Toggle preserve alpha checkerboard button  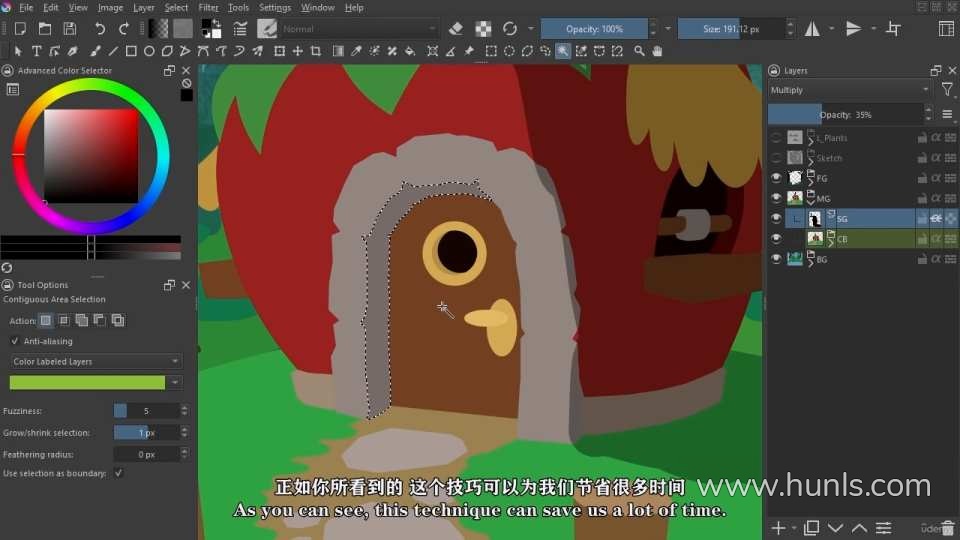[x=483, y=29]
